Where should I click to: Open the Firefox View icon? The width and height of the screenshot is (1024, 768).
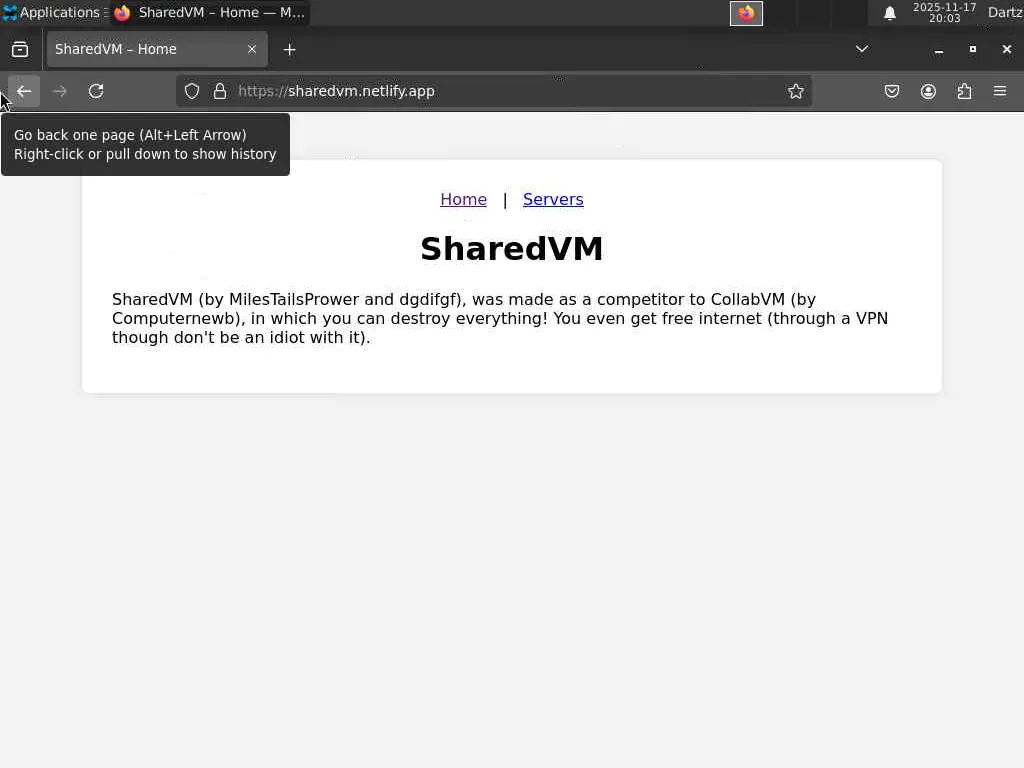click(x=20, y=50)
